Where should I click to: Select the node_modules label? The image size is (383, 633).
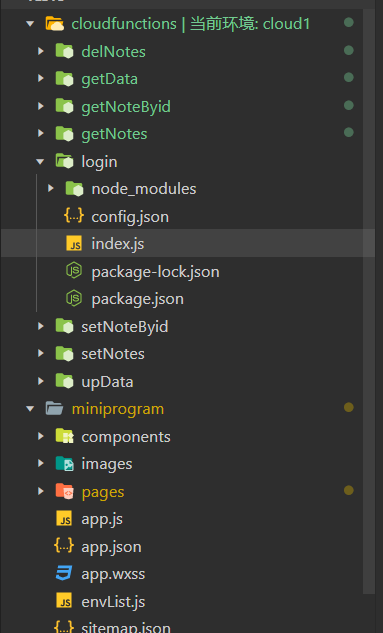pos(144,189)
